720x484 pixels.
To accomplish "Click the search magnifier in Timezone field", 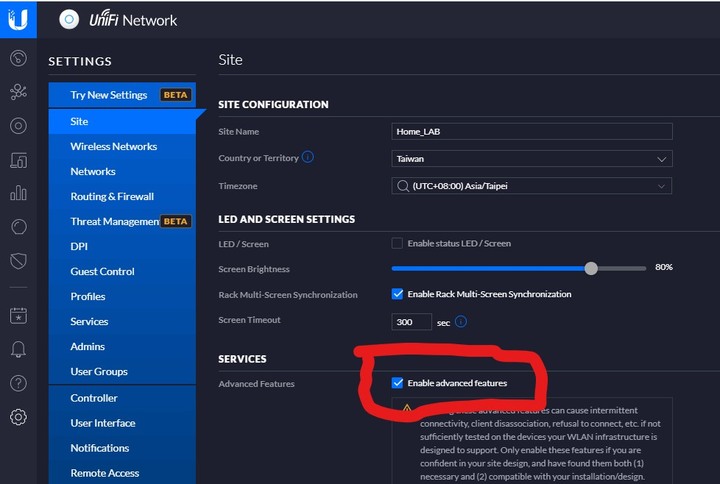I will [403, 186].
